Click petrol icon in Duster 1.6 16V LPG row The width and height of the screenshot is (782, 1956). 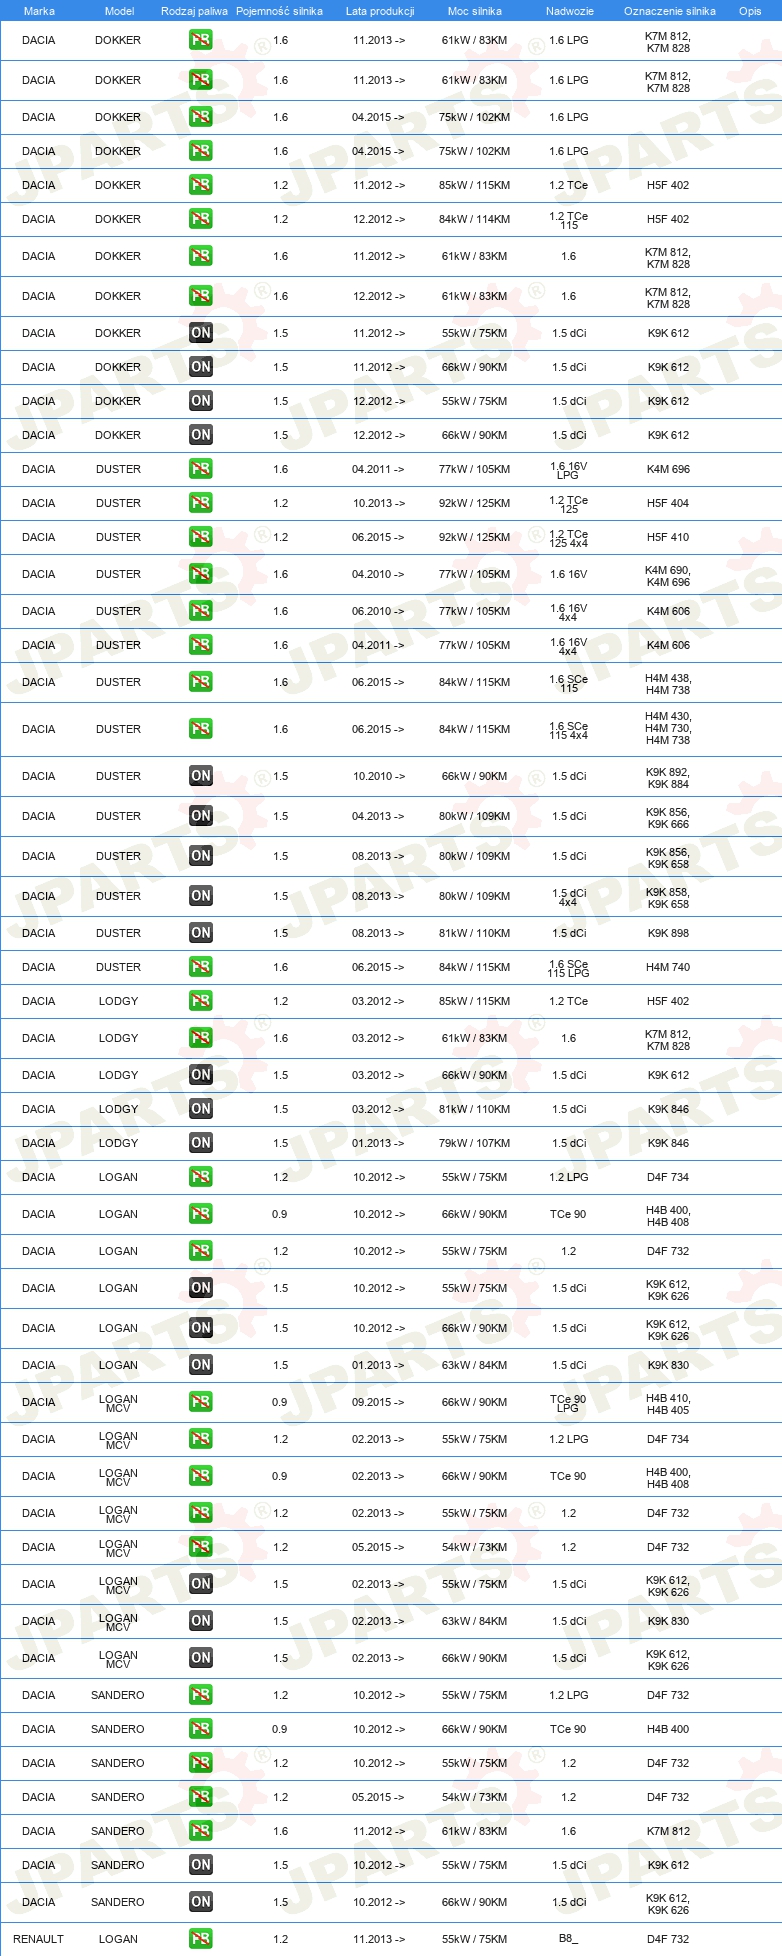pyautogui.click(x=201, y=469)
